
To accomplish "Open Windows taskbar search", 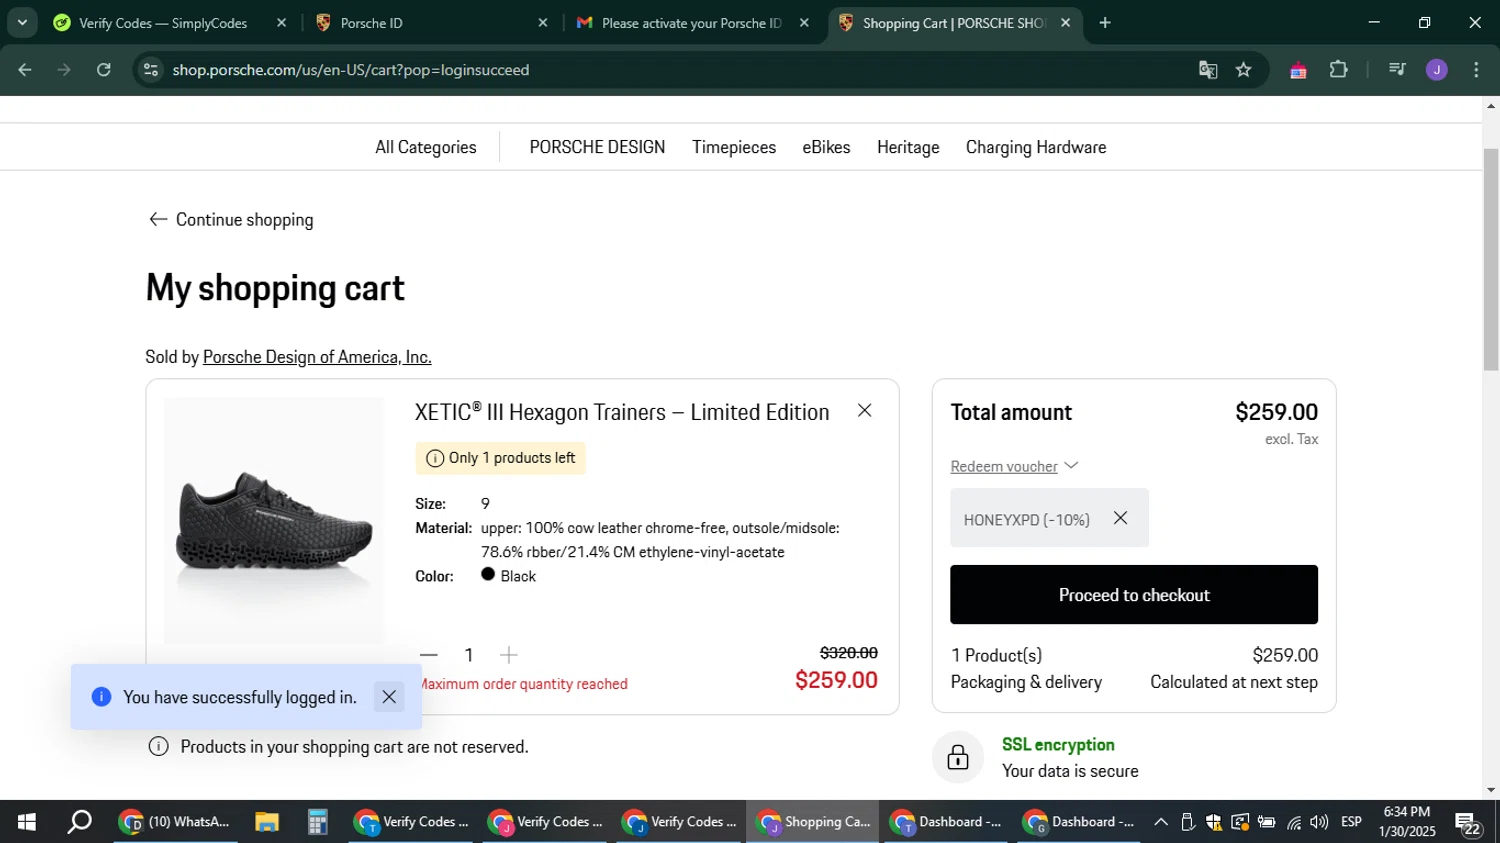I will (x=79, y=822).
